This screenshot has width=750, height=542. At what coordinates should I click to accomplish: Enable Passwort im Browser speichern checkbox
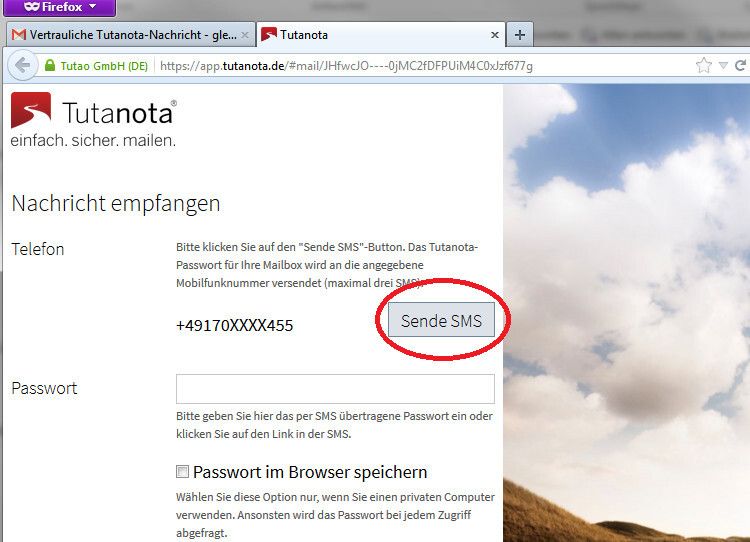click(182, 472)
